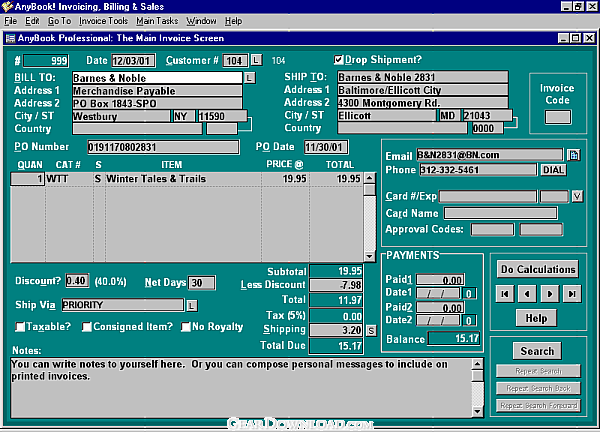Click the email send icon beside Email field
The image size is (600, 432).
click(574, 155)
